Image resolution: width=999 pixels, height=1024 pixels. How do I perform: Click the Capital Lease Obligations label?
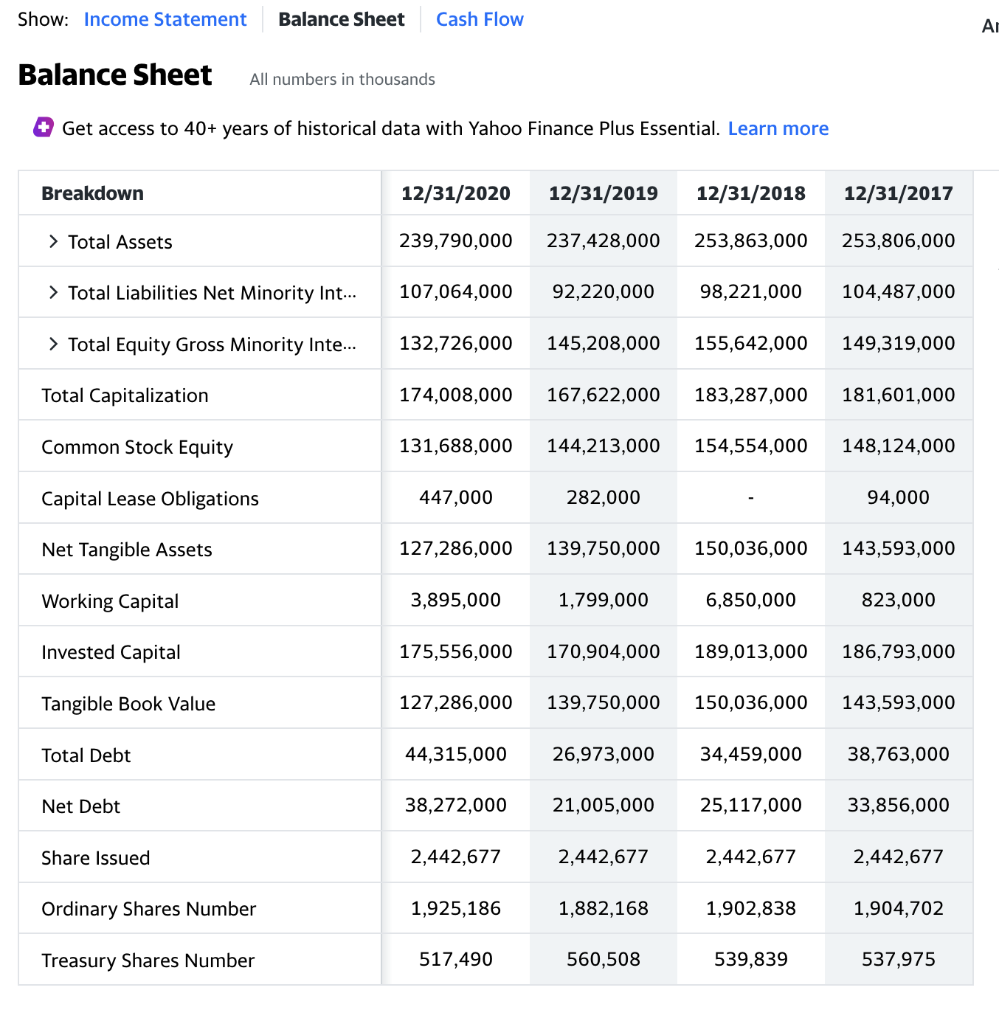(150, 499)
